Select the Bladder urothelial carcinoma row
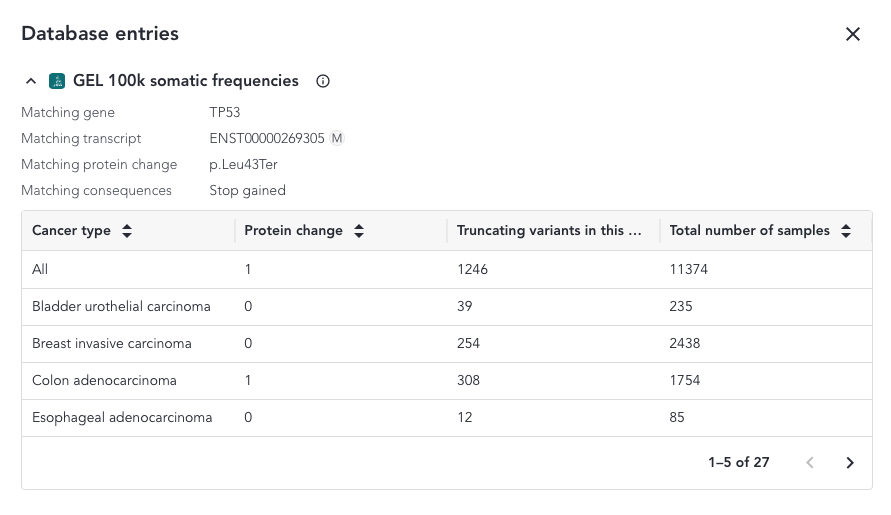Screen dimensions: 891x515 121,307
